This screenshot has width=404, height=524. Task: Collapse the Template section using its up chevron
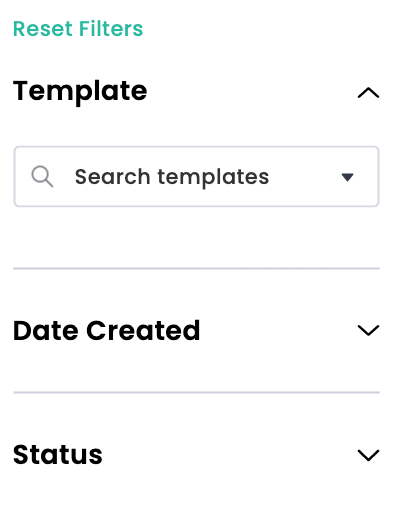coord(368,93)
